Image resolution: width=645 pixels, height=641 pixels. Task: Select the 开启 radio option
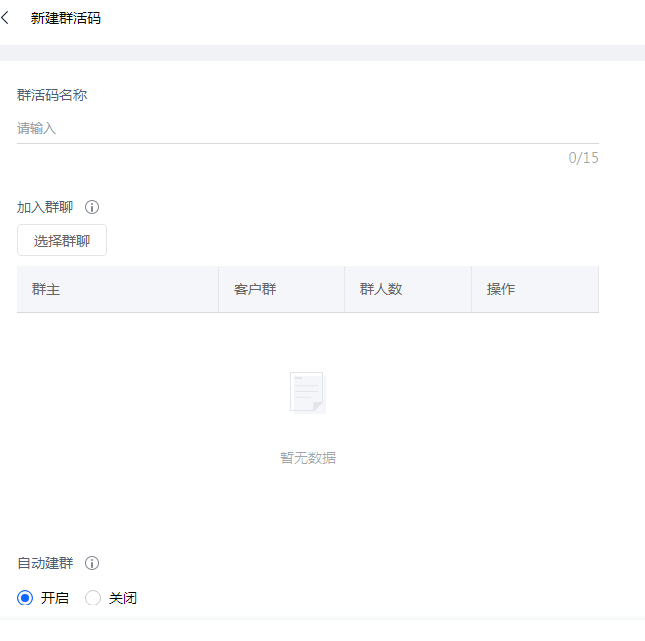click(x=26, y=598)
